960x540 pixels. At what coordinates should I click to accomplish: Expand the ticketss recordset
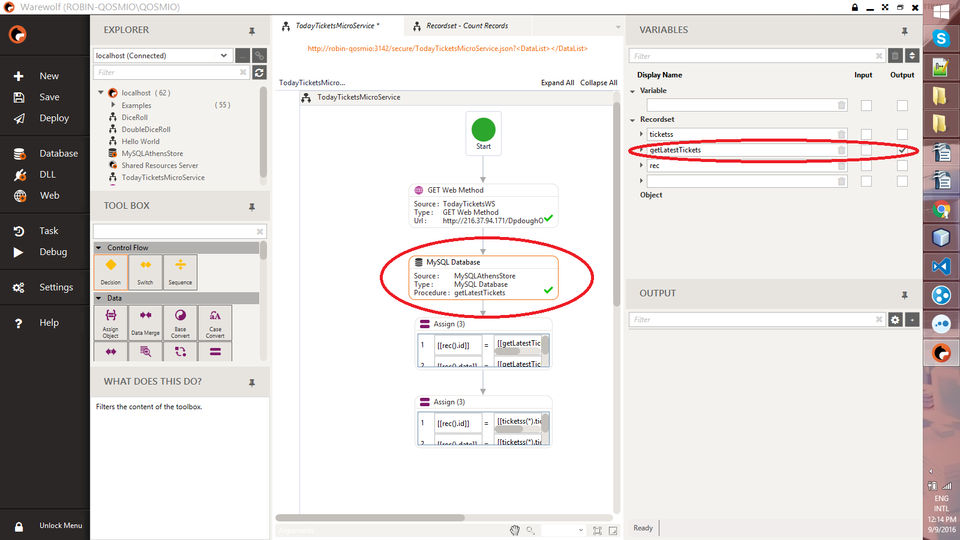(x=642, y=134)
